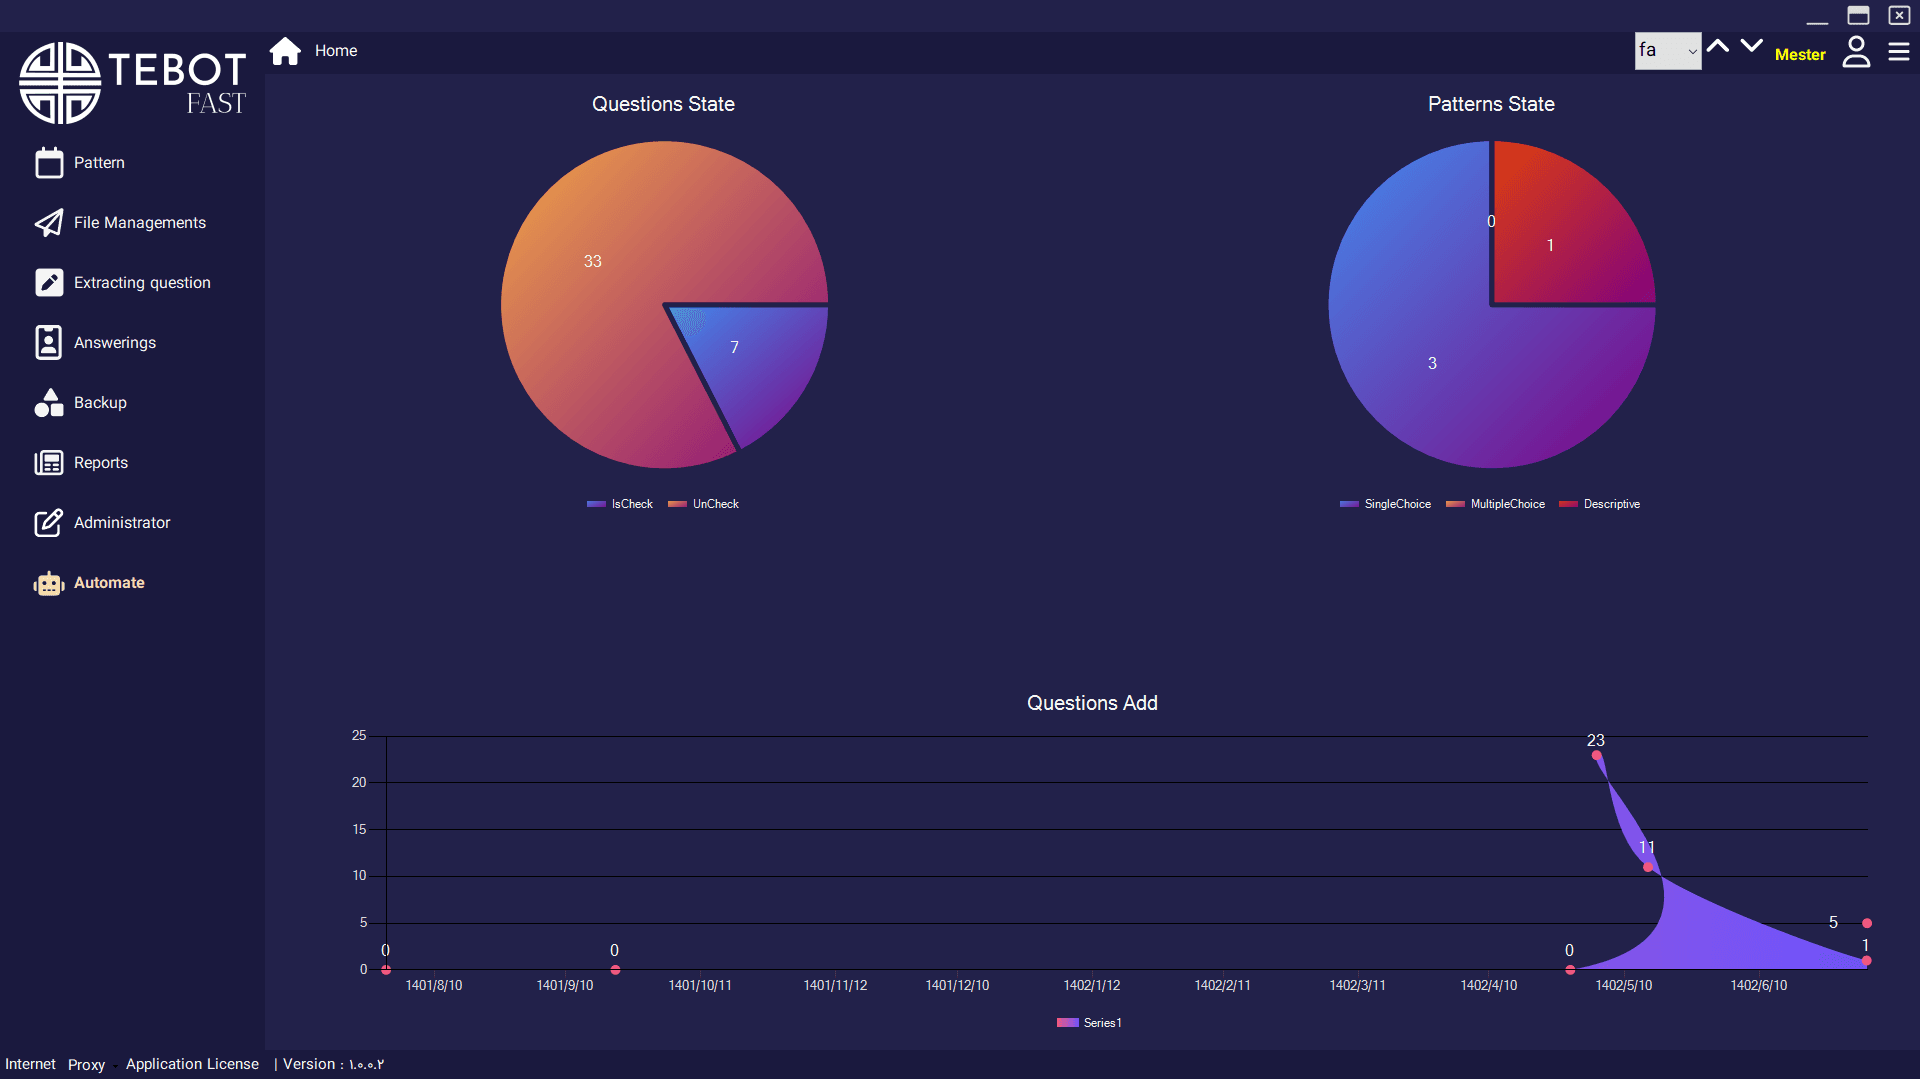Open the hamburger menu at top right
This screenshot has width=1920, height=1079.
pos(1898,52)
